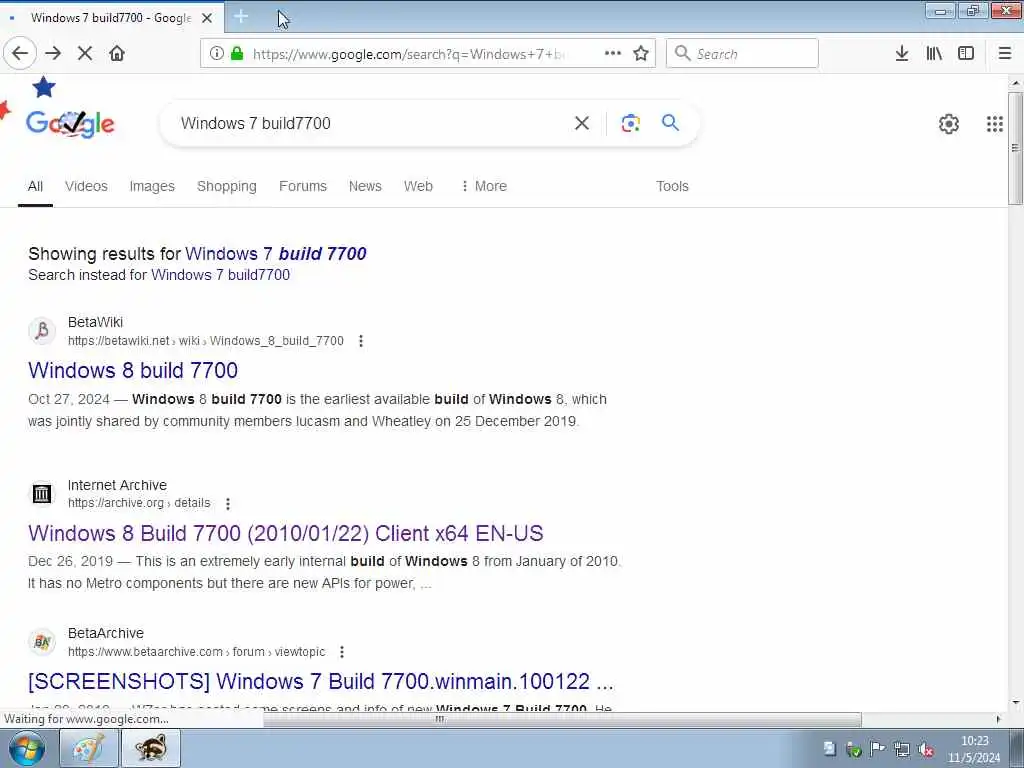Open the Firefox hamburger menu
The height and width of the screenshot is (768, 1024).
[x=1005, y=54]
